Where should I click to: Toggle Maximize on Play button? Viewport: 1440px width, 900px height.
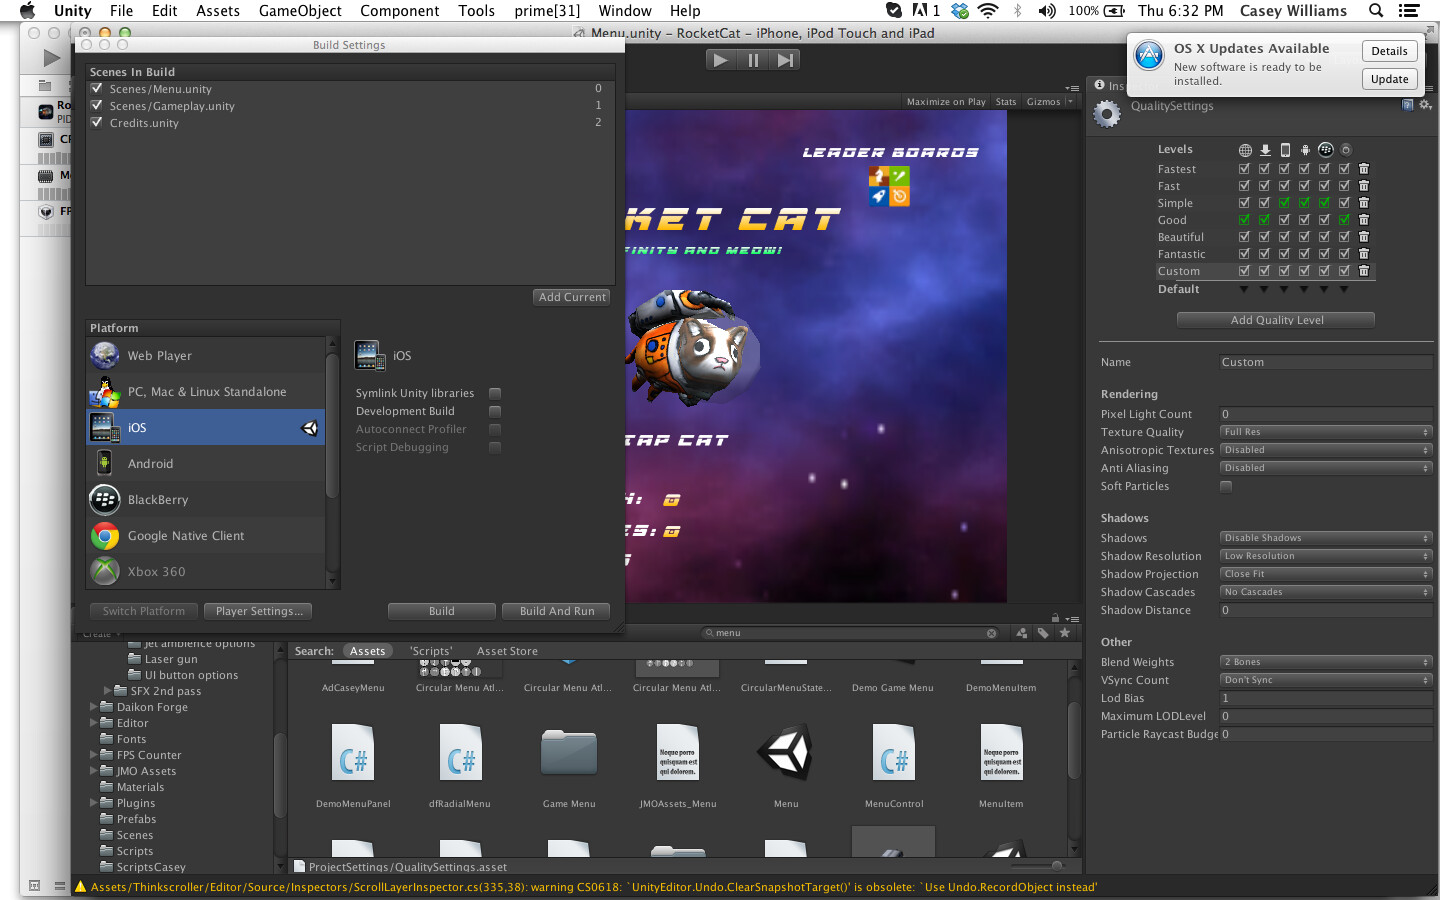[x=946, y=101]
